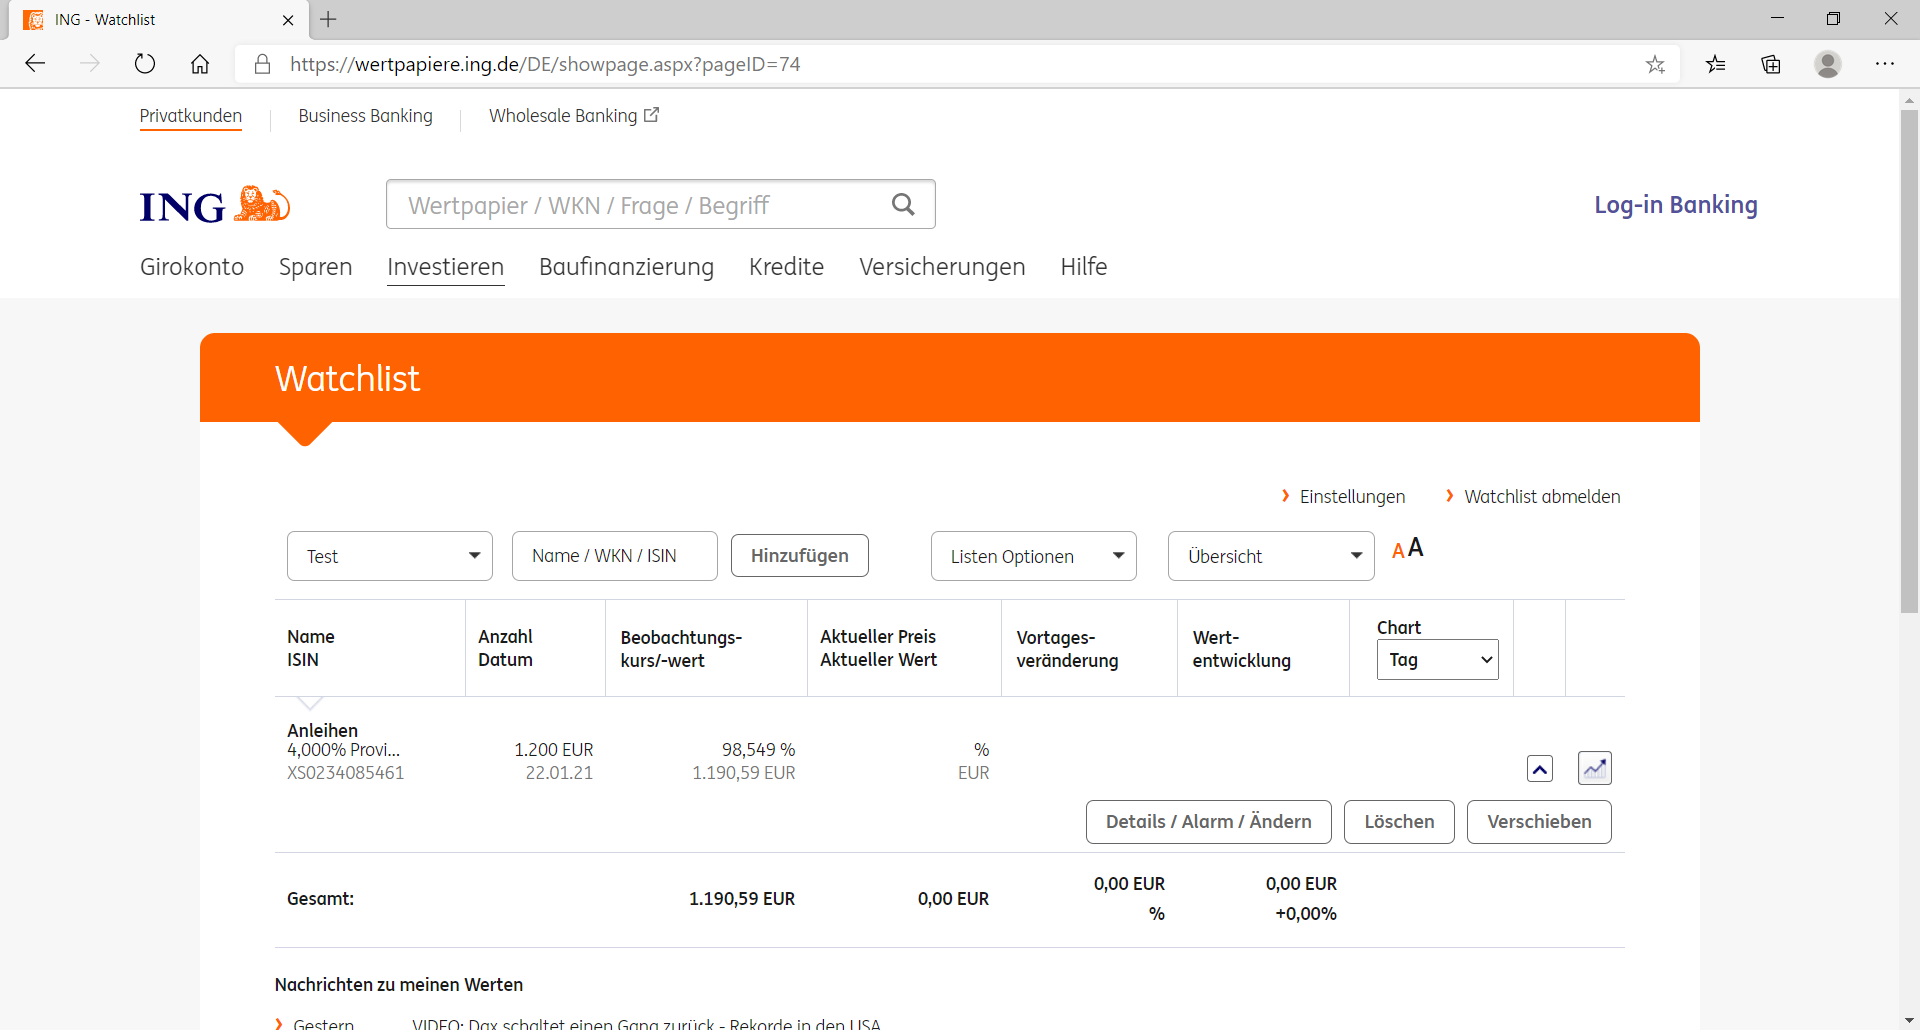Image resolution: width=1920 pixels, height=1030 pixels.
Task: Click the browser refresh icon
Action: [145, 64]
